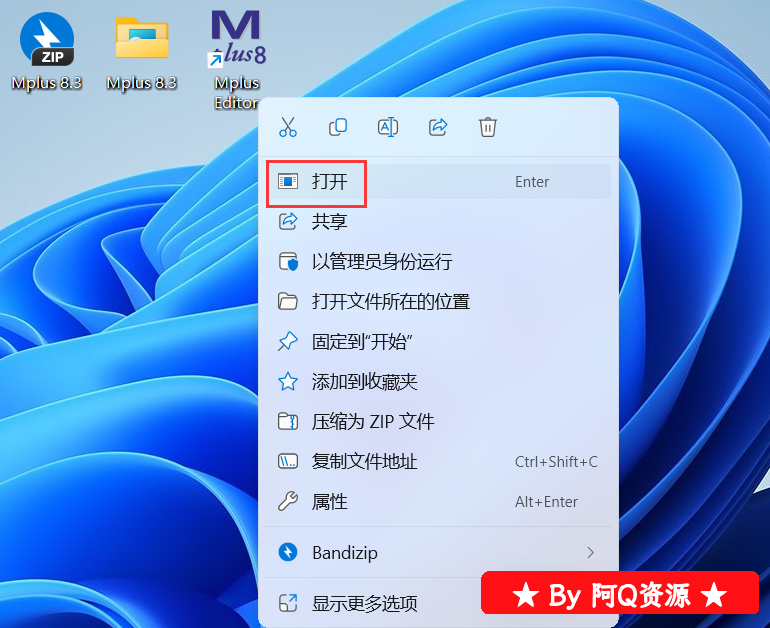
Task: Click the Bandizip menu entry label
Action: [x=345, y=553]
